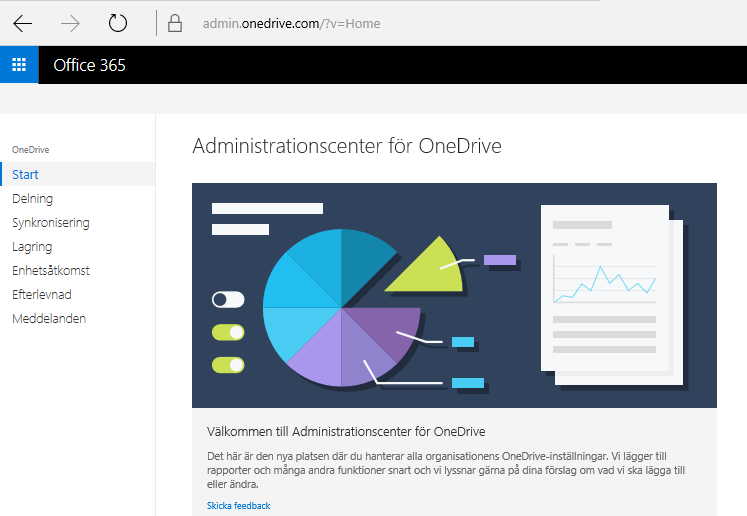Click the Administrationscenter för OneDrive heading
The image size is (747, 516).
tap(347, 146)
